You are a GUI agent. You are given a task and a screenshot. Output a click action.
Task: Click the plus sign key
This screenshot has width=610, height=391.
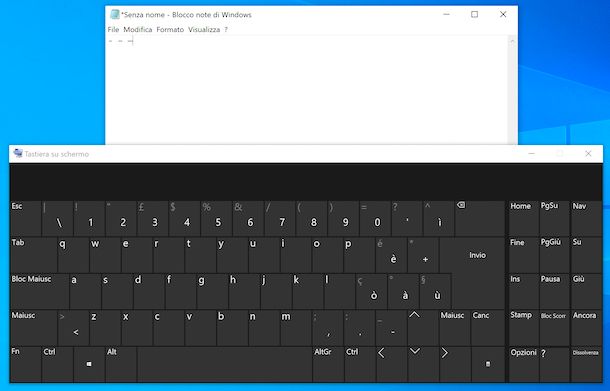[x=423, y=255]
